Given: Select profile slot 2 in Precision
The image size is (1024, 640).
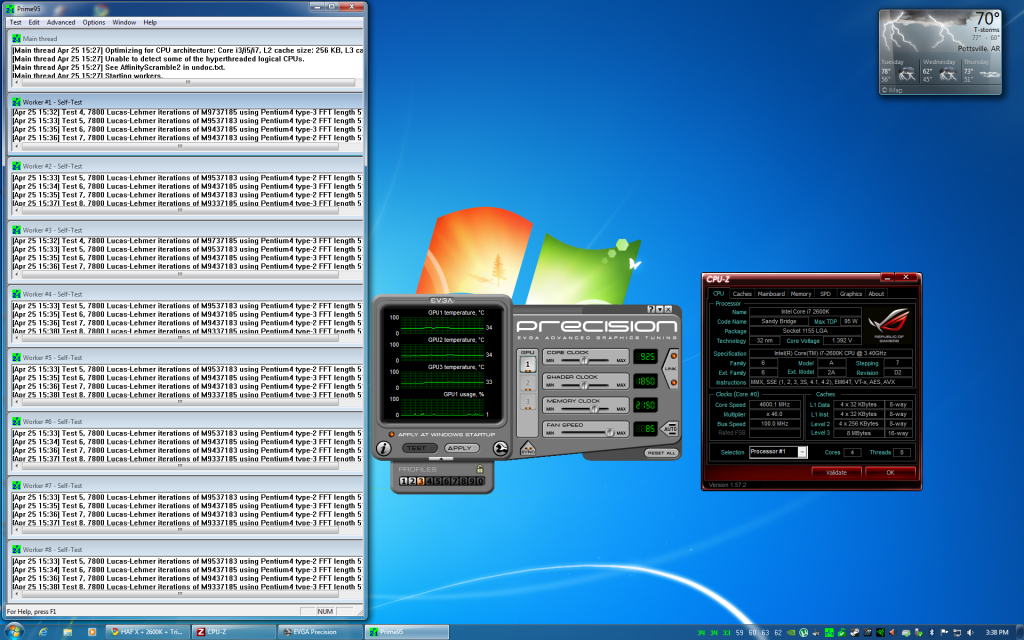Looking at the screenshot, I should [x=412, y=481].
